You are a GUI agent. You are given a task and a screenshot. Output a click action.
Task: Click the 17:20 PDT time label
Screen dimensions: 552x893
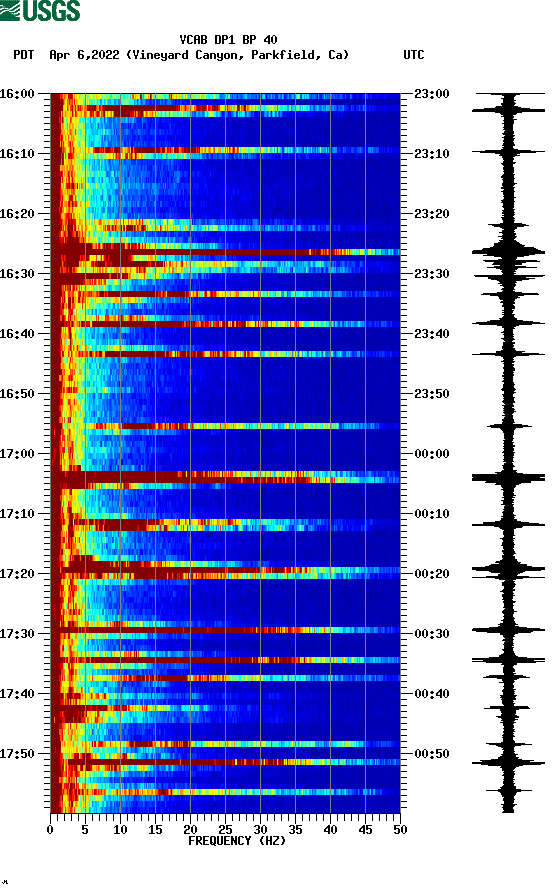click(17, 574)
